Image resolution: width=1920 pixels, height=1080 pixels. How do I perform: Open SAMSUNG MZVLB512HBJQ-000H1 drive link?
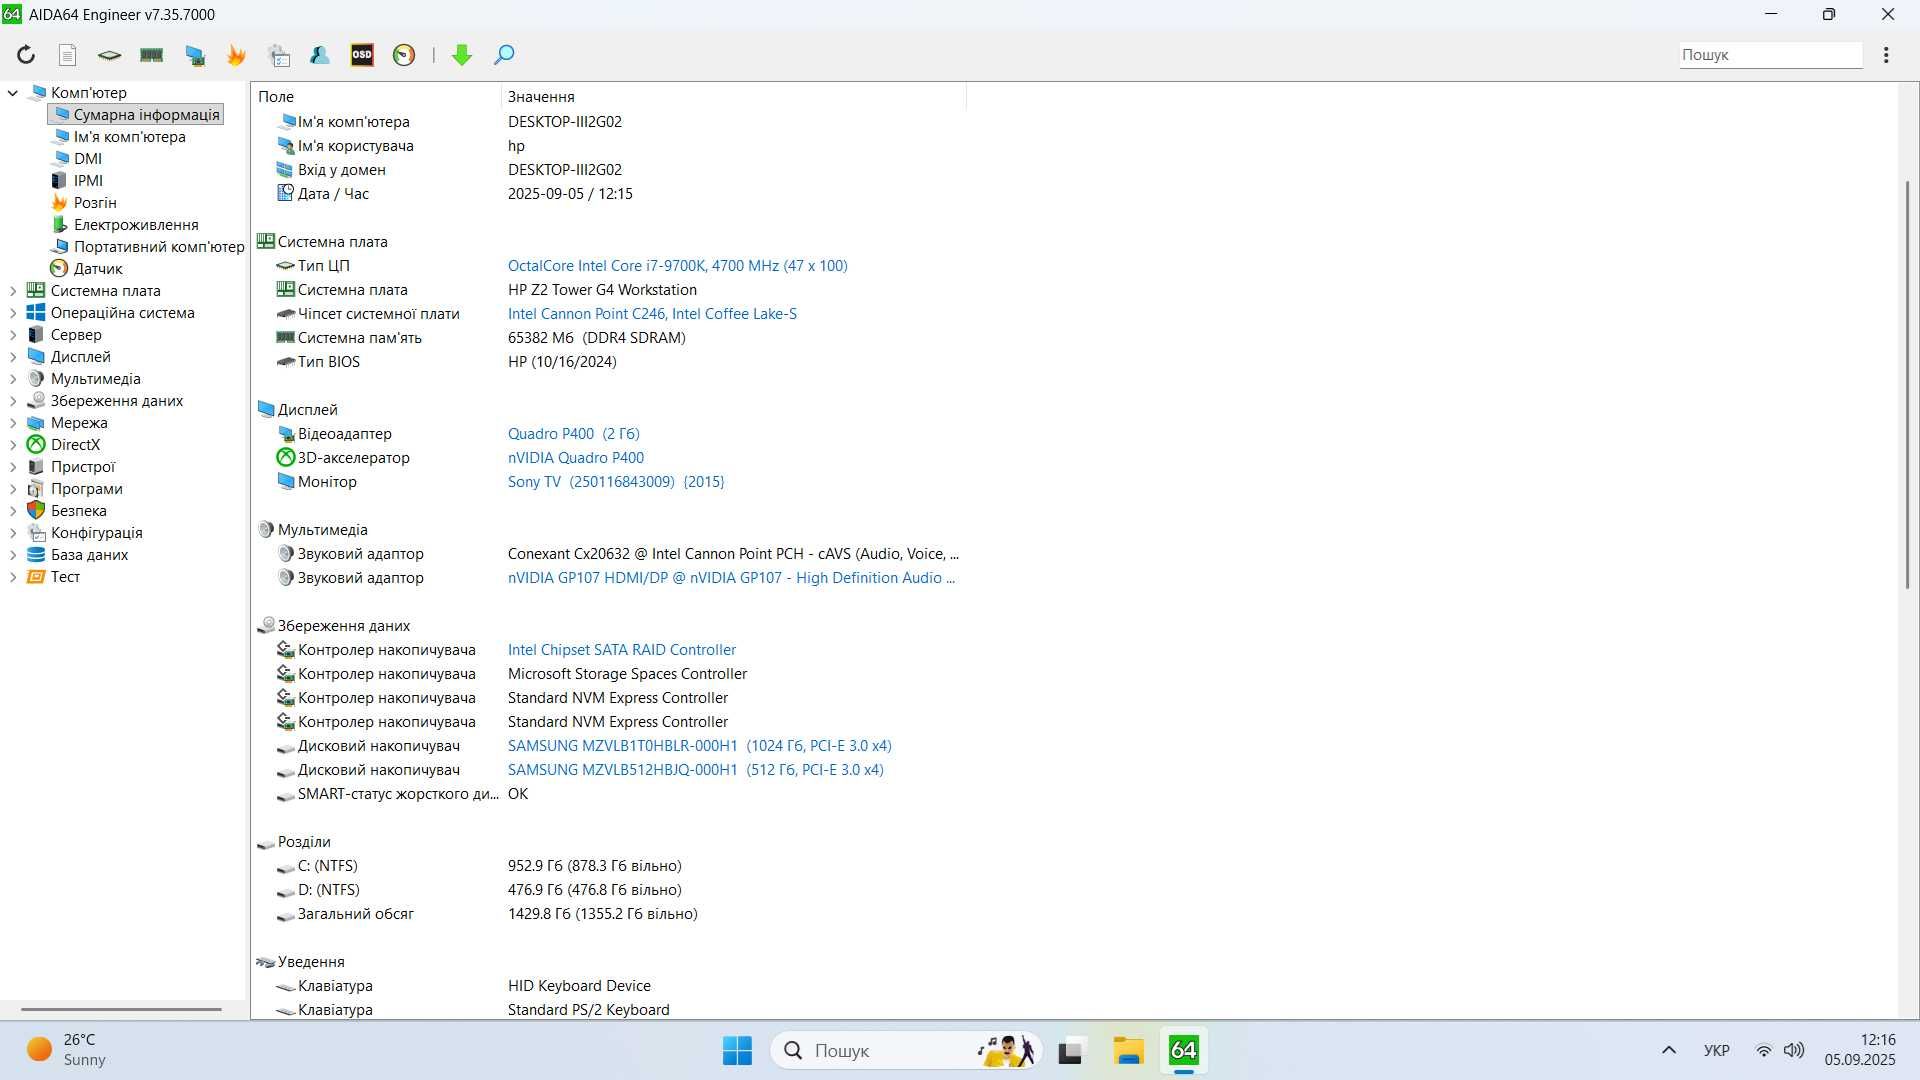[x=695, y=770]
